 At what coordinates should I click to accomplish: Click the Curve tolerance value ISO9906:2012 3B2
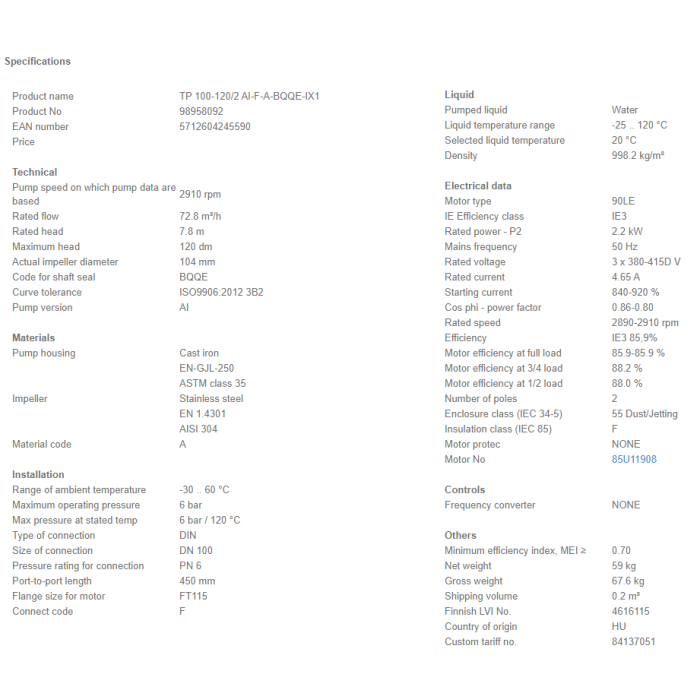pyautogui.click(x=221, y=292)
